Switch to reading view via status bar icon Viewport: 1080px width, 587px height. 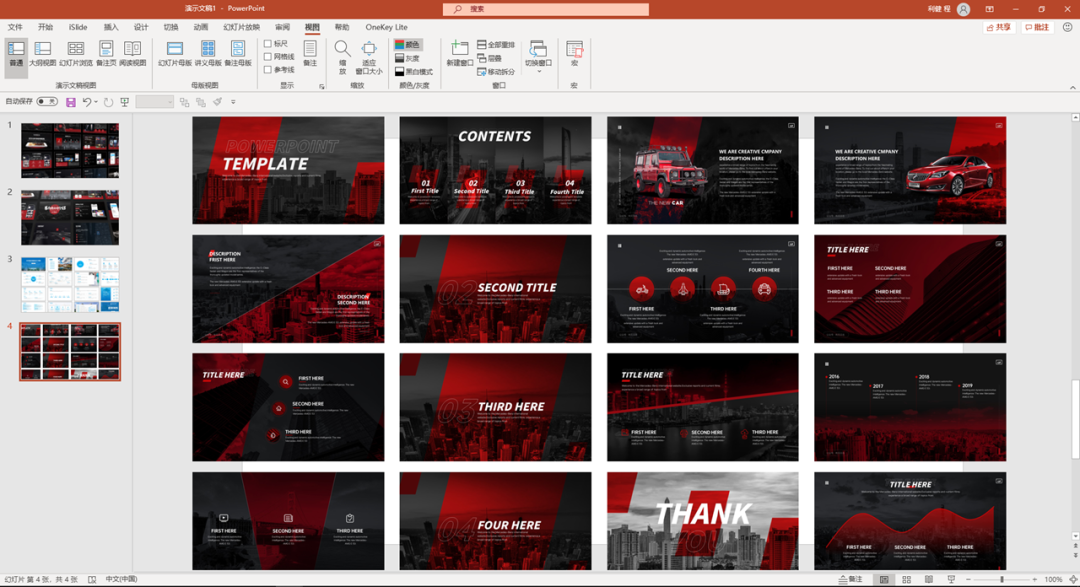928,579
